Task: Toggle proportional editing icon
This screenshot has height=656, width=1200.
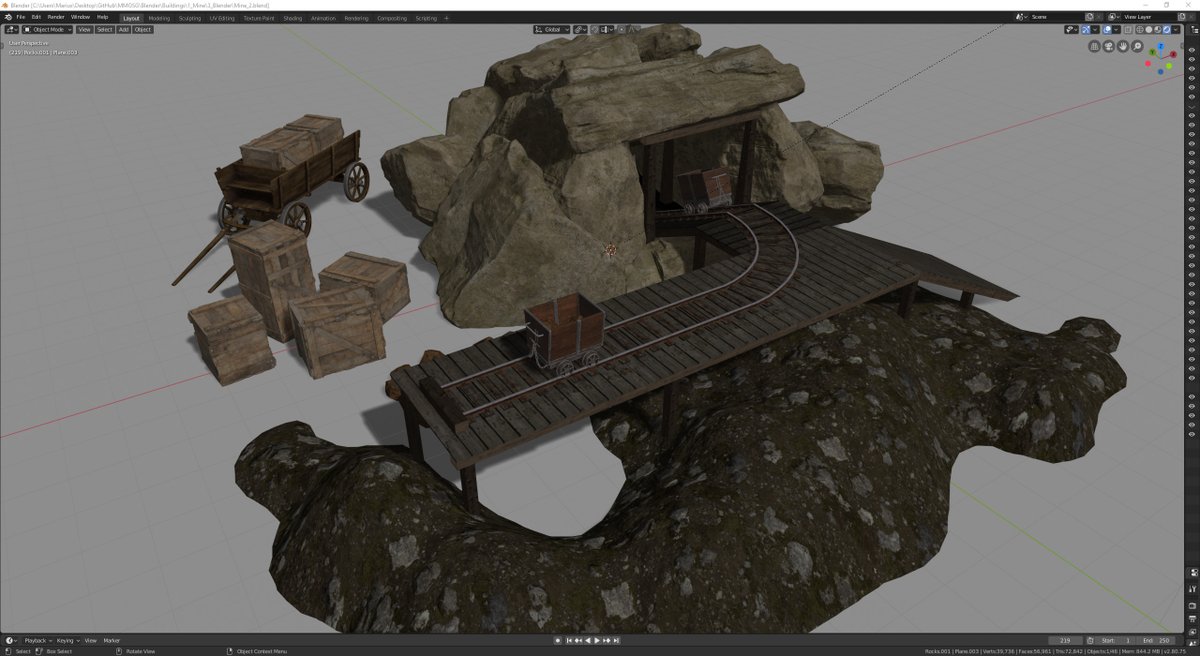Action: click(622, 29)
